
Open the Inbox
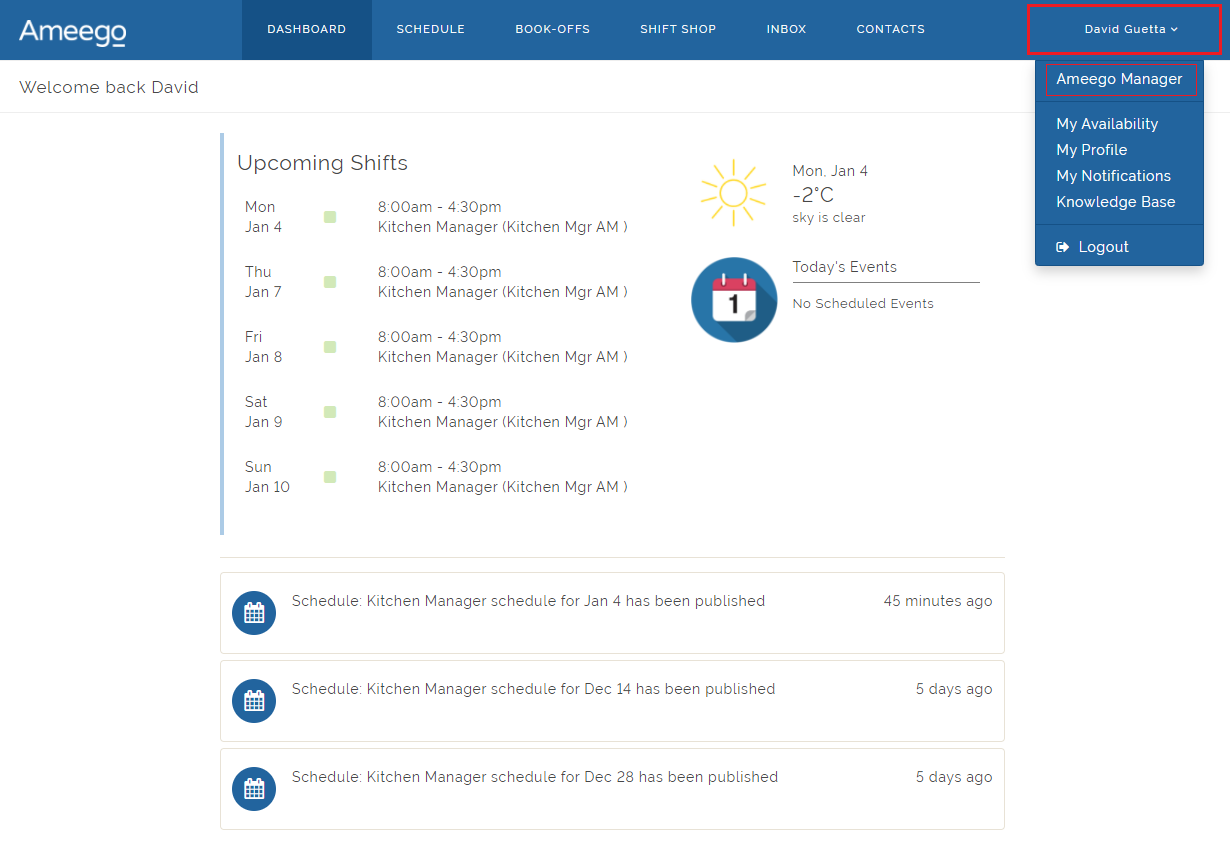point(786,29)
